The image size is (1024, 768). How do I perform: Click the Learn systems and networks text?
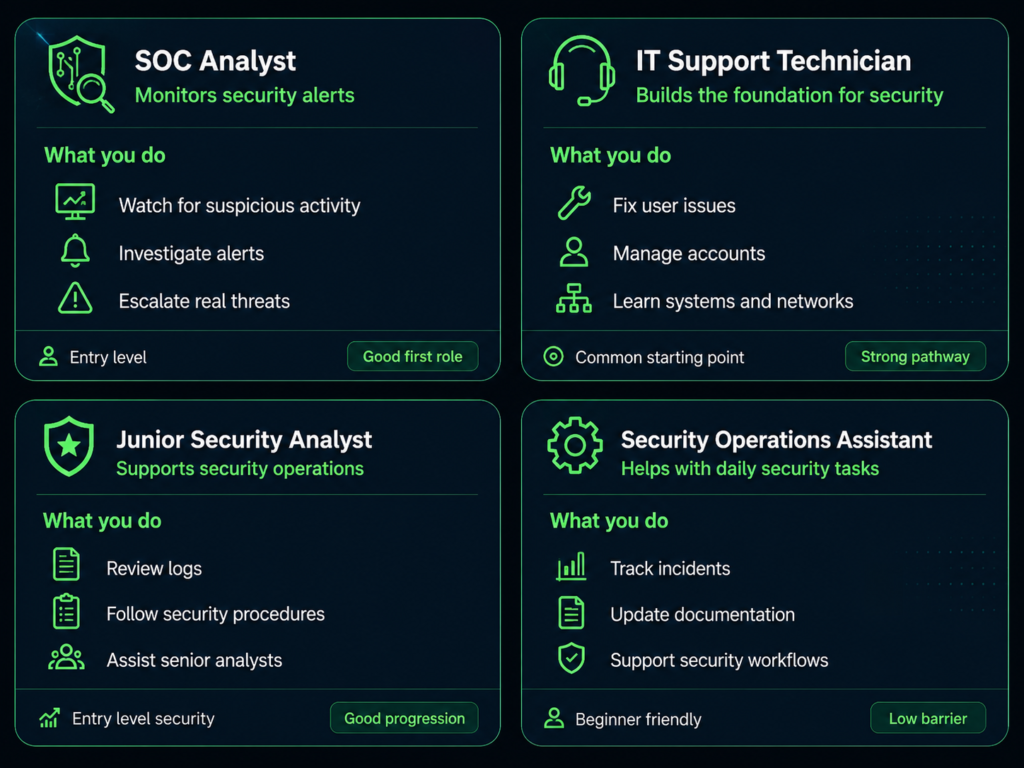(733, 301)
